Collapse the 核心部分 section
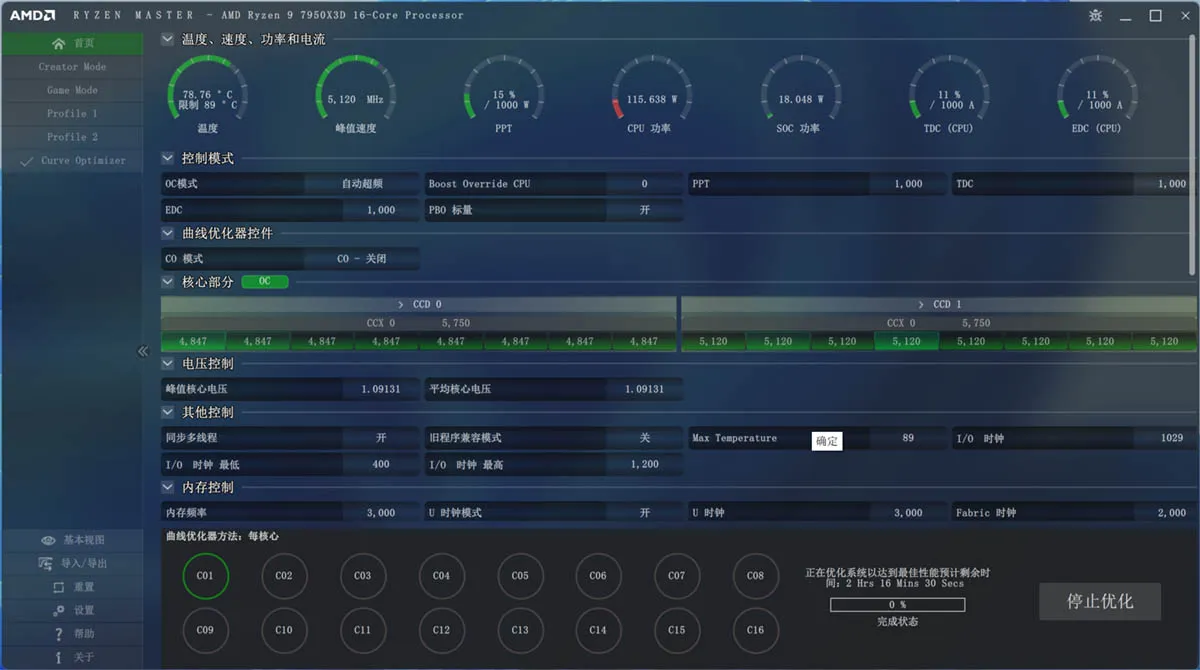 click(168, 282)
